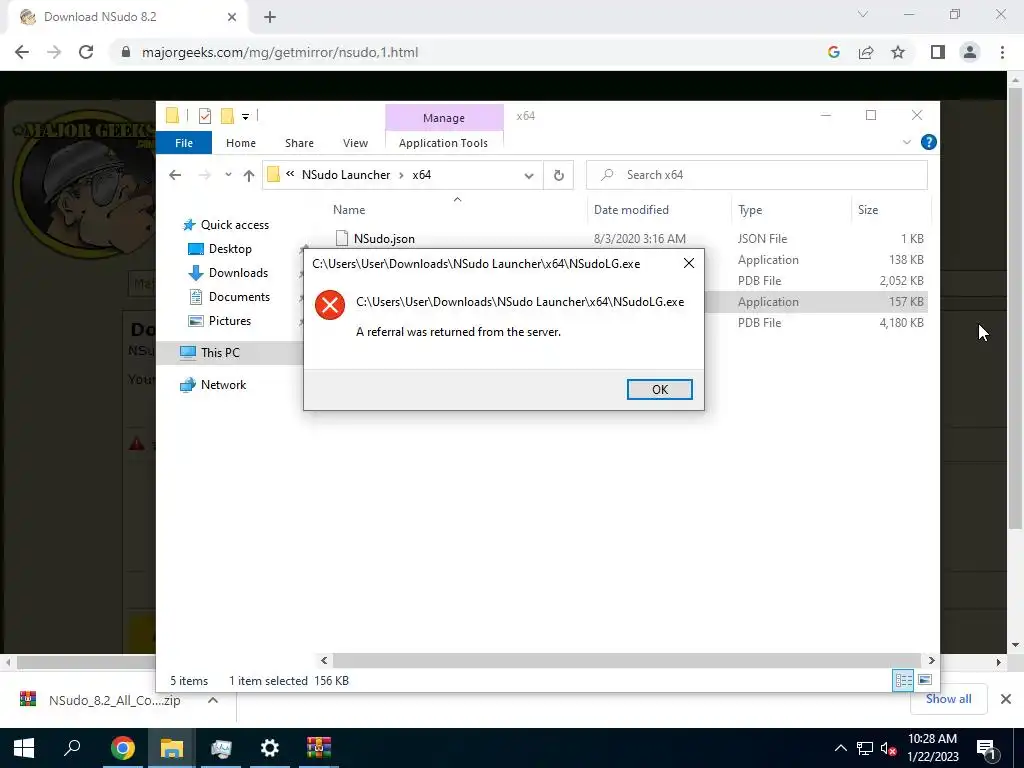
Task: Open NSudo_8.2 zip download options arrow
Action: (x=213, y=700)
